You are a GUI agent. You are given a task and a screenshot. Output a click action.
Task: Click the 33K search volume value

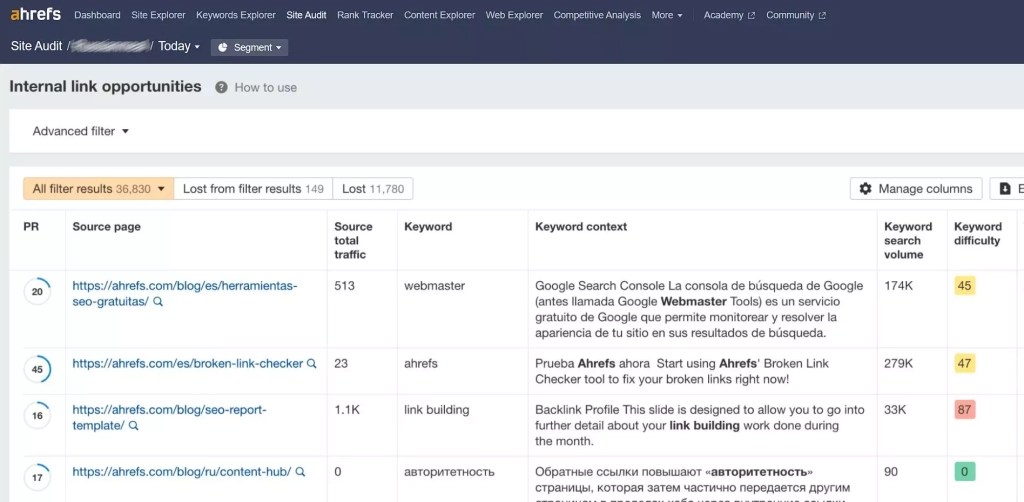(x=895, y=410)
